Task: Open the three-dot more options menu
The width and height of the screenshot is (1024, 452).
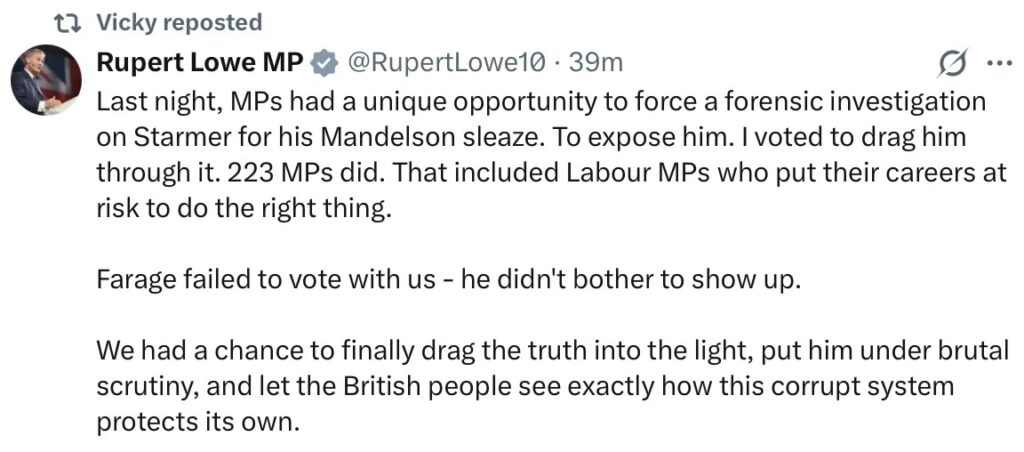Action: pos(999,63)
